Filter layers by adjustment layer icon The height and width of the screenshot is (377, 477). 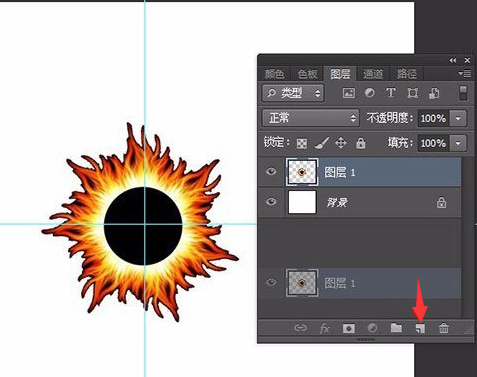pos(369,93)
